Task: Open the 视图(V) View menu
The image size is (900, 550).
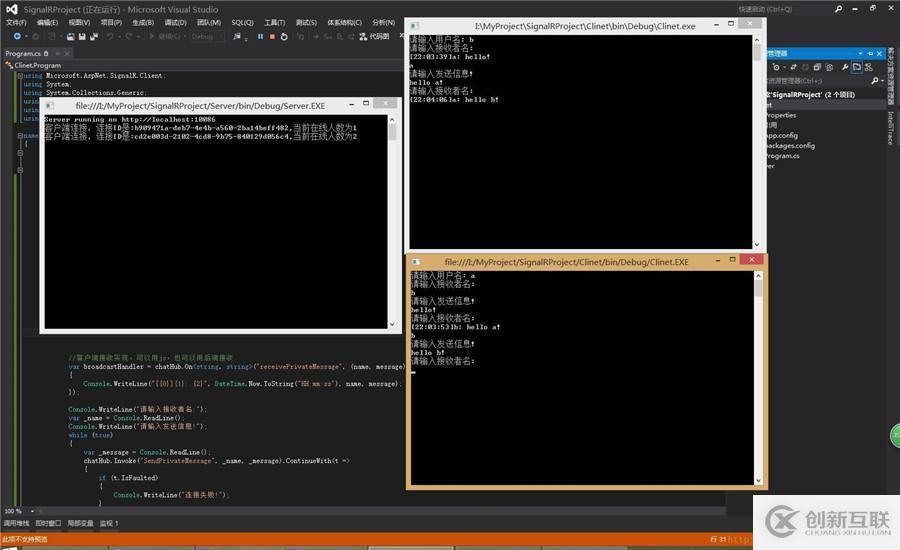Action: [x=79, y=22]
